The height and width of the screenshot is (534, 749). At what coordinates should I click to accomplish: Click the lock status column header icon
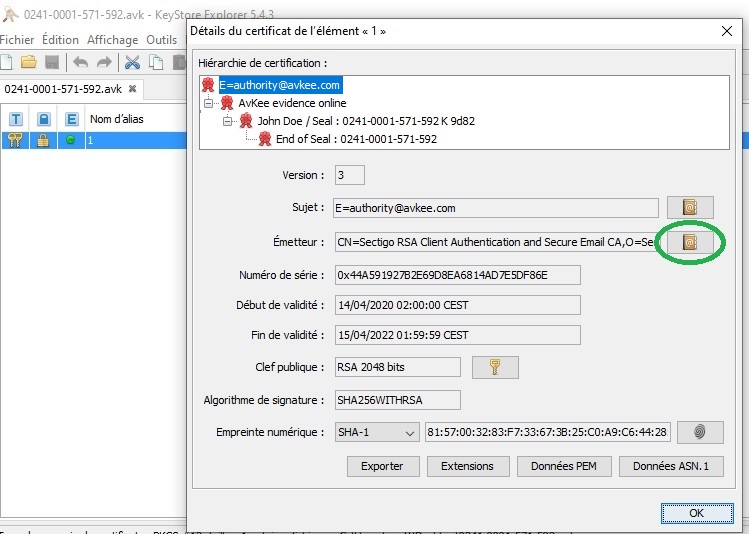pyautogui.click(x=43, y=119)
